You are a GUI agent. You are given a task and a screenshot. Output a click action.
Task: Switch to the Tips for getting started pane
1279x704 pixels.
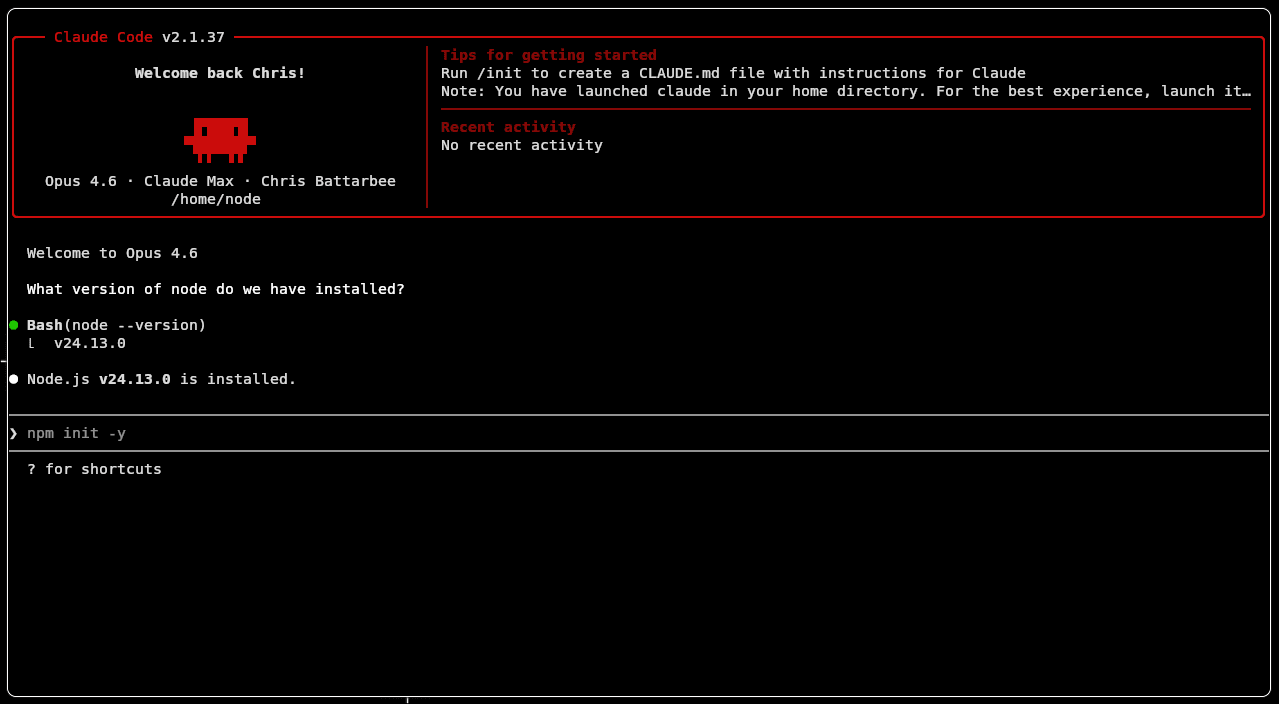point(548,55)
